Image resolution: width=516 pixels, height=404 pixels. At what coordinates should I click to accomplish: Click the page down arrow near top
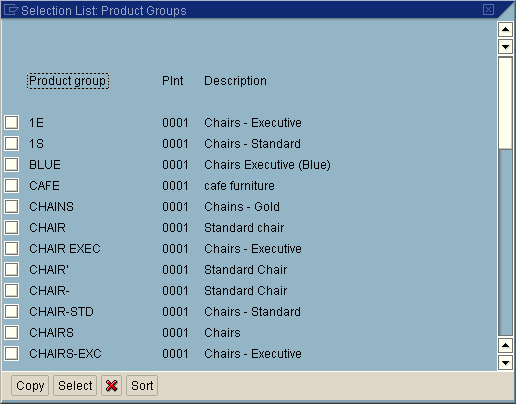[505, 47]
